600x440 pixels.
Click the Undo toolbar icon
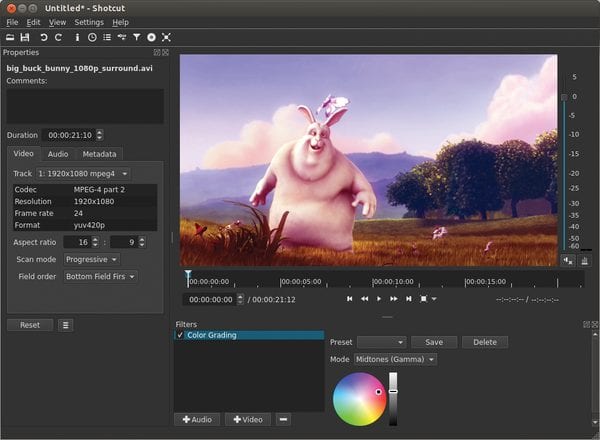pos(43,37)
